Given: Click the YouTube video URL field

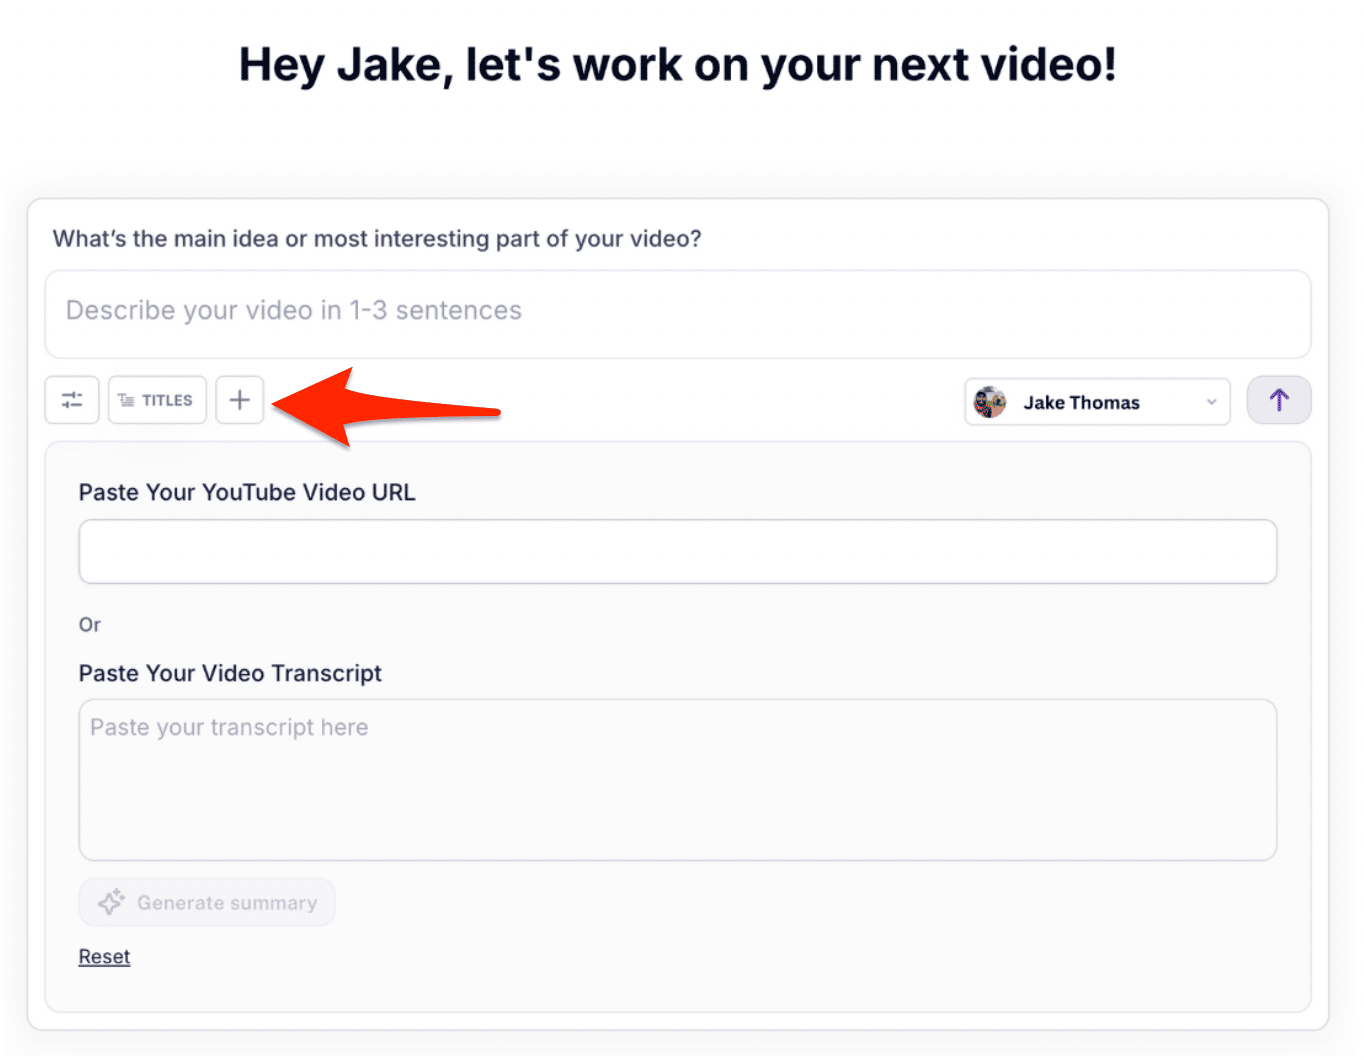Looking at the screenshot, I should [678, 551].
